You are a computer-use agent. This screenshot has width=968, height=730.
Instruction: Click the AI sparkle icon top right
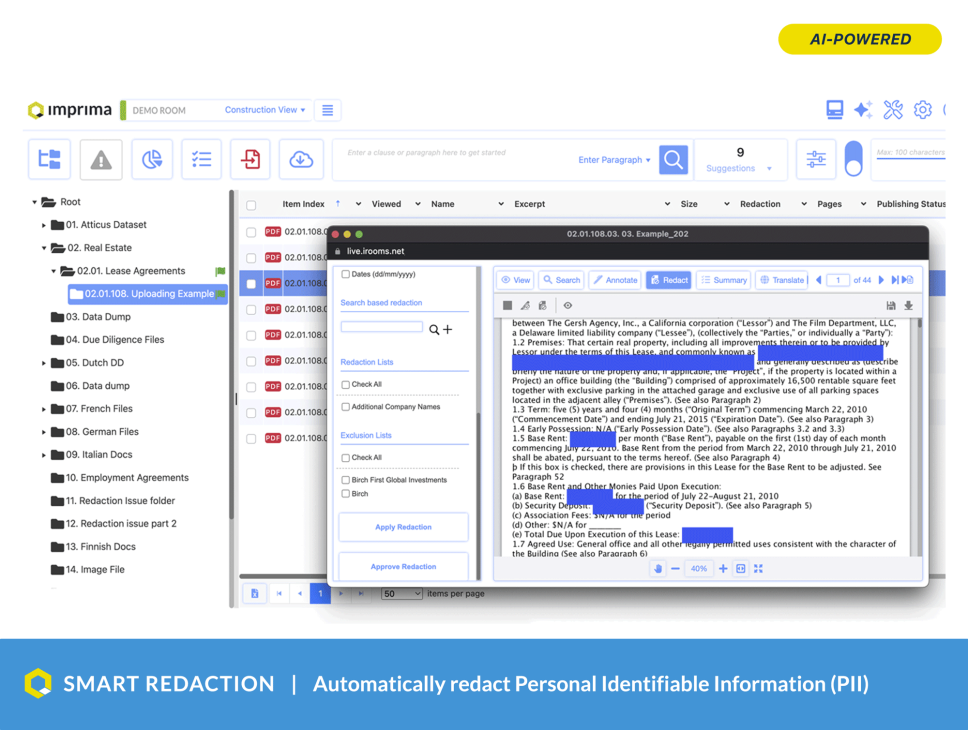coord(863,110)
